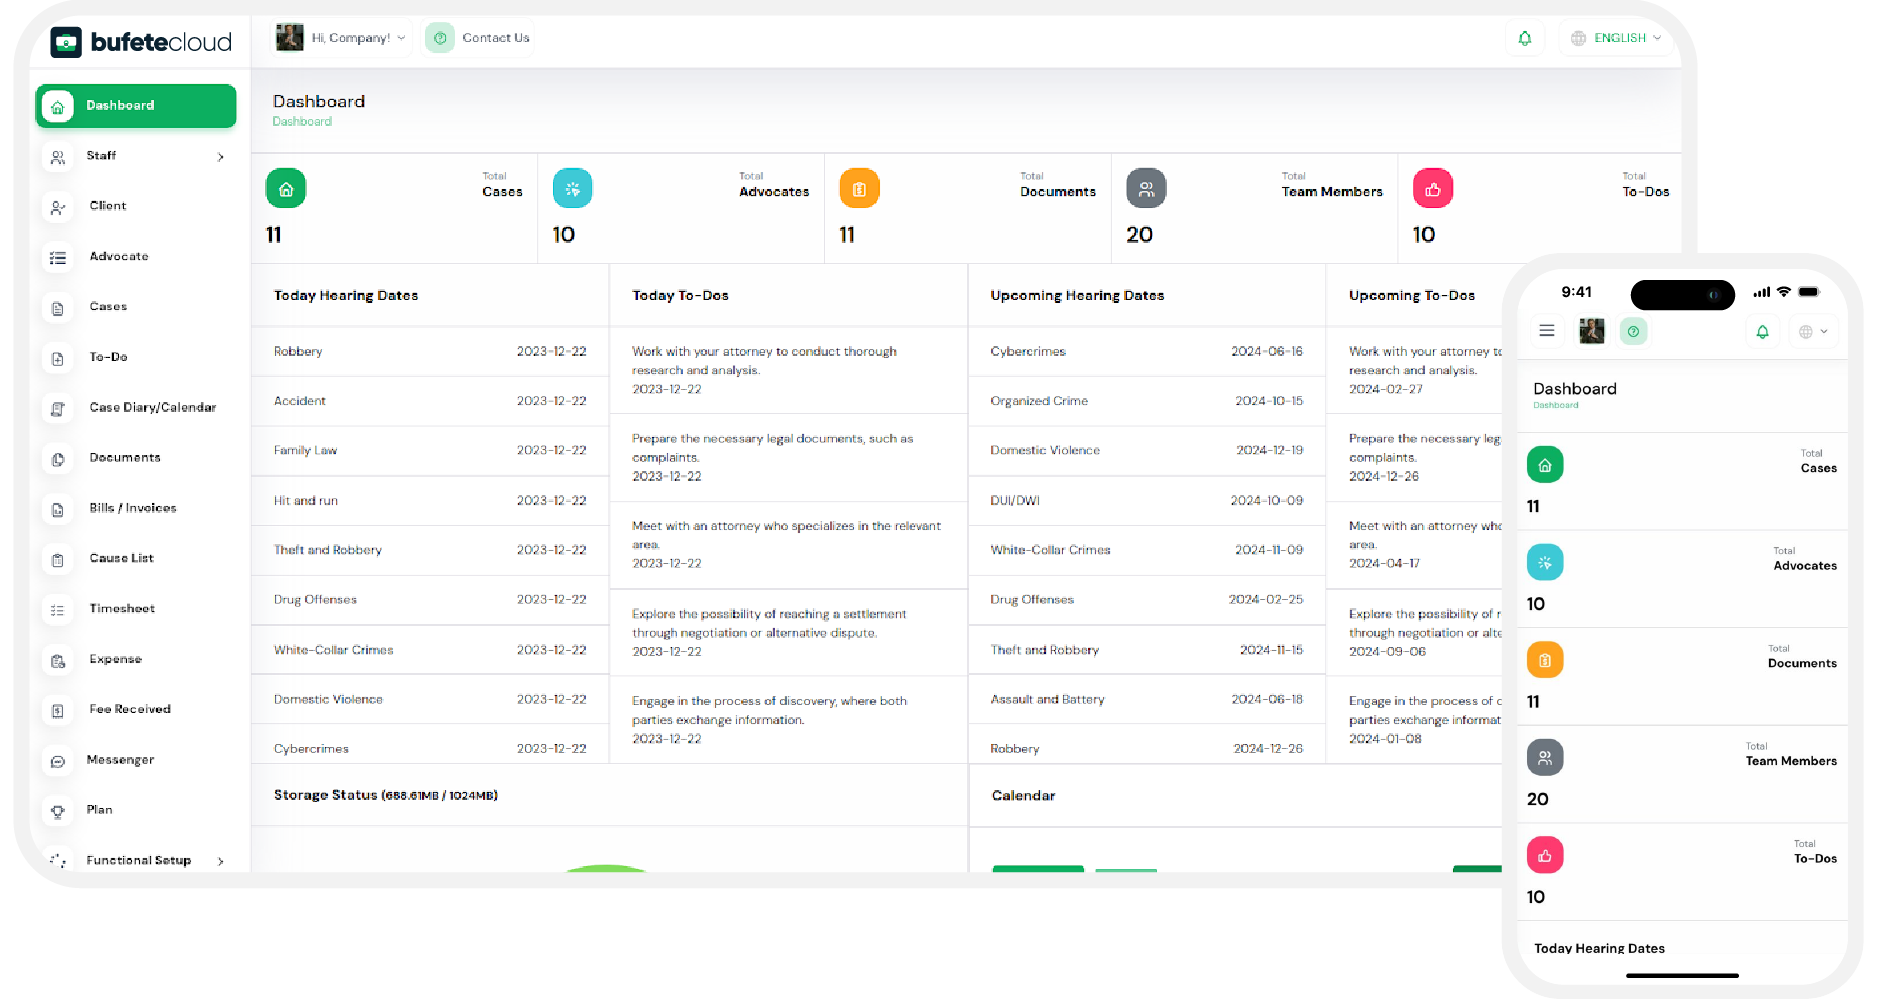Viewport: 1877px width, 1001px height.
Task: Click the orange Total Documents icon
Action: coord(859,188)
